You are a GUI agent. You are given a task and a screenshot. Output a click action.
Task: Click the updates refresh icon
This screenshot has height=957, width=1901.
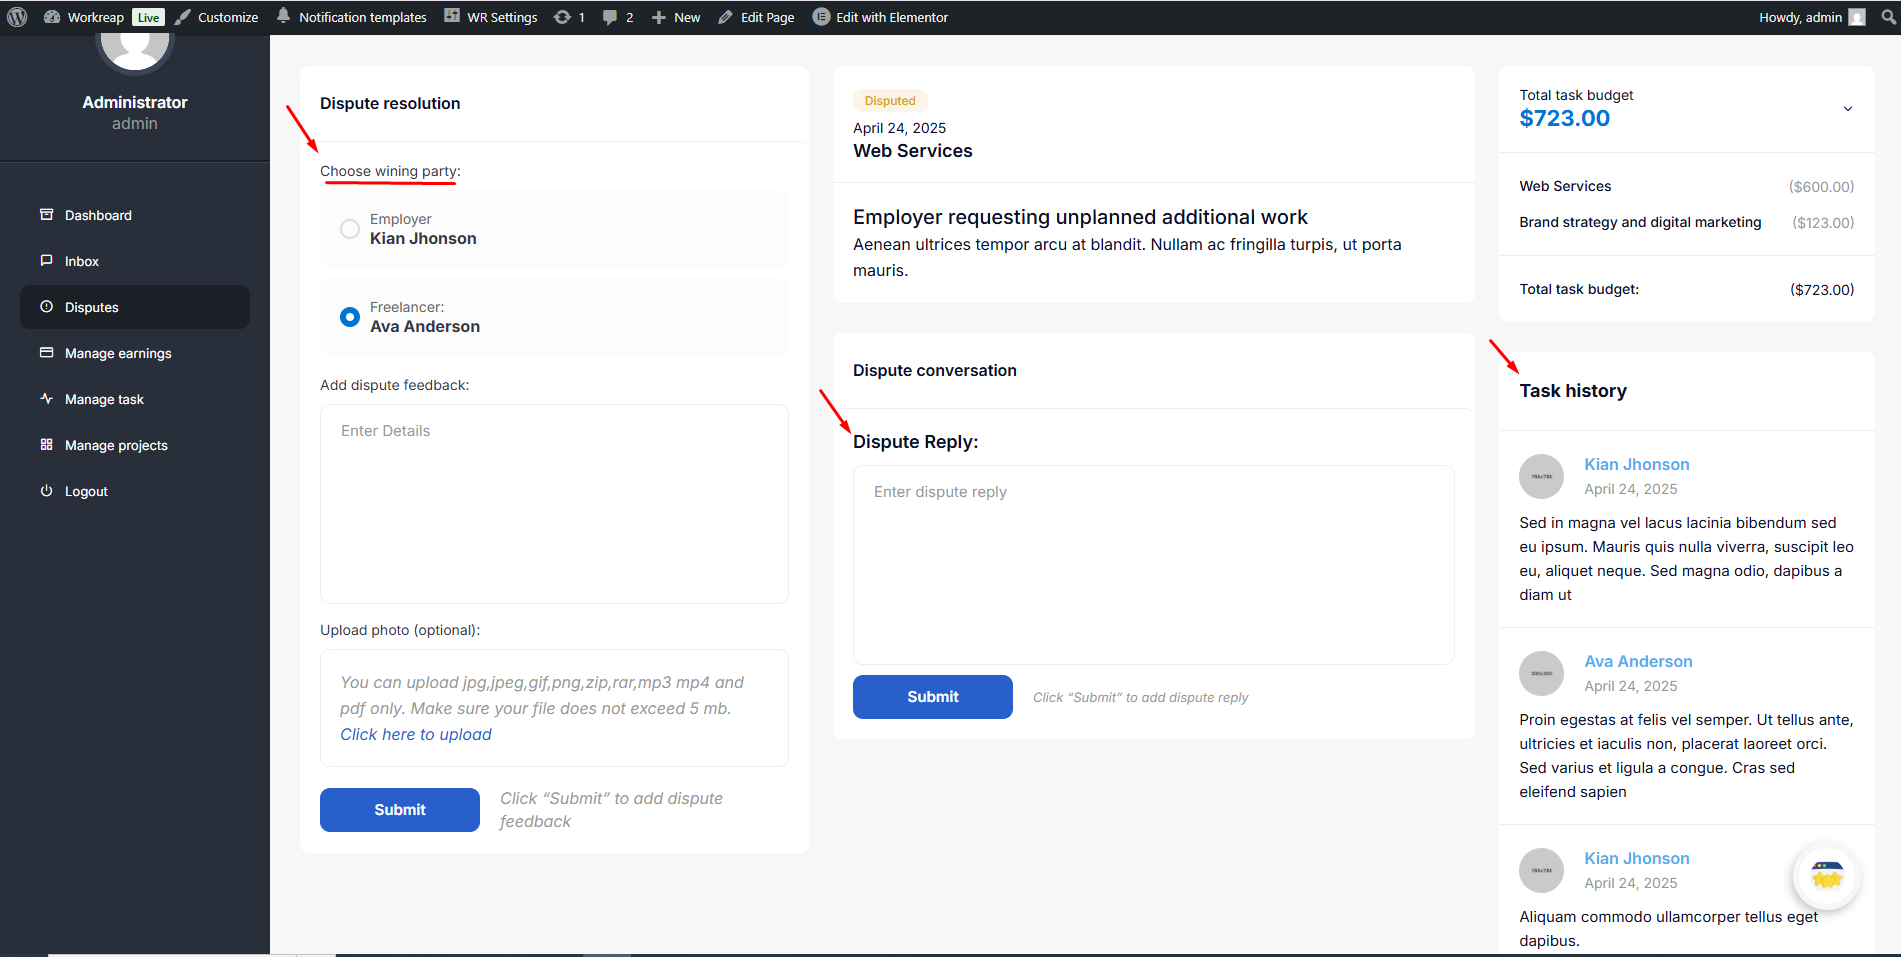click(x=563, y=17)
